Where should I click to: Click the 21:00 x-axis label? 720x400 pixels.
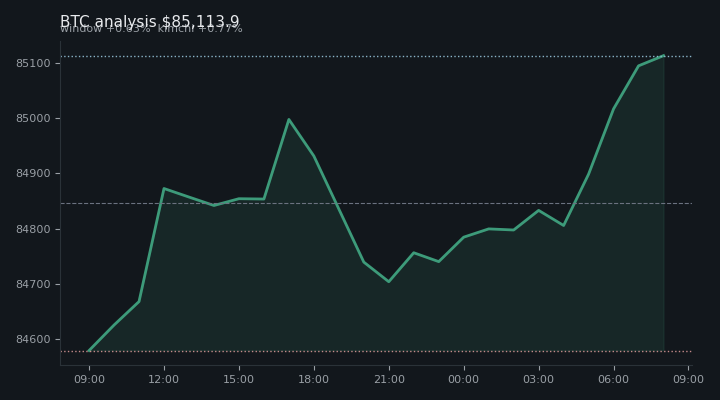point(389,379)
